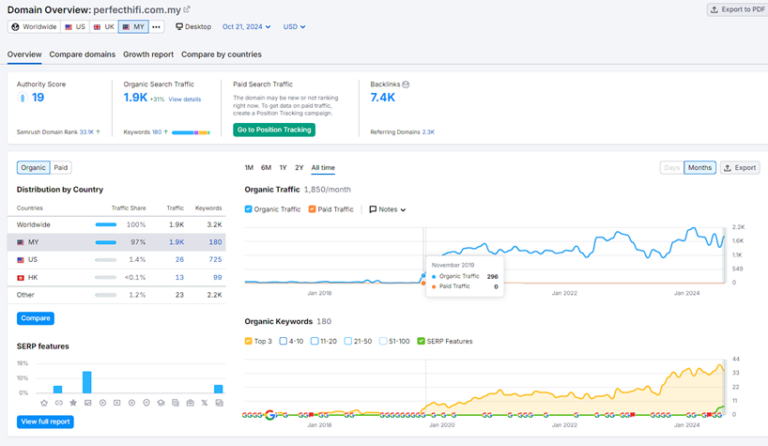Viewport: 768px width, 446px height.
Task: Open the Oct 21, 2024 date dropdown
Action: pos(246,27)
